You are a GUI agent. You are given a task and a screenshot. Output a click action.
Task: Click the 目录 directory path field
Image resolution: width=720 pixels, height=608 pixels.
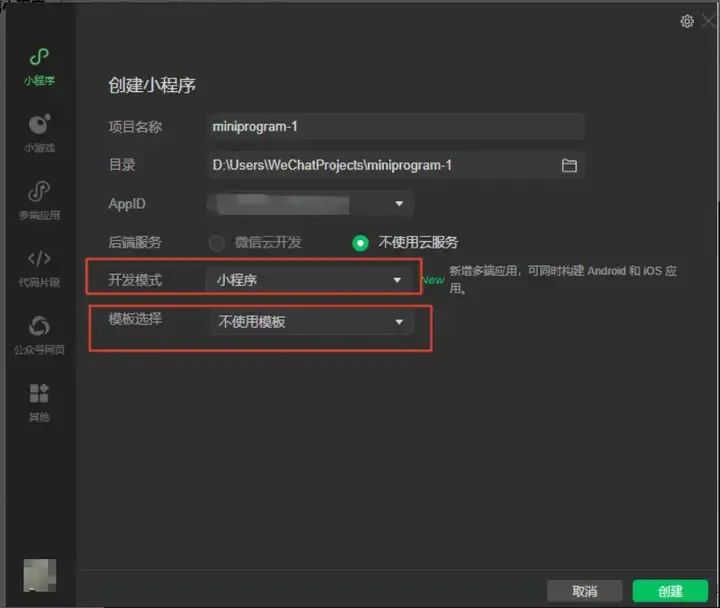(x=395, y=165)
